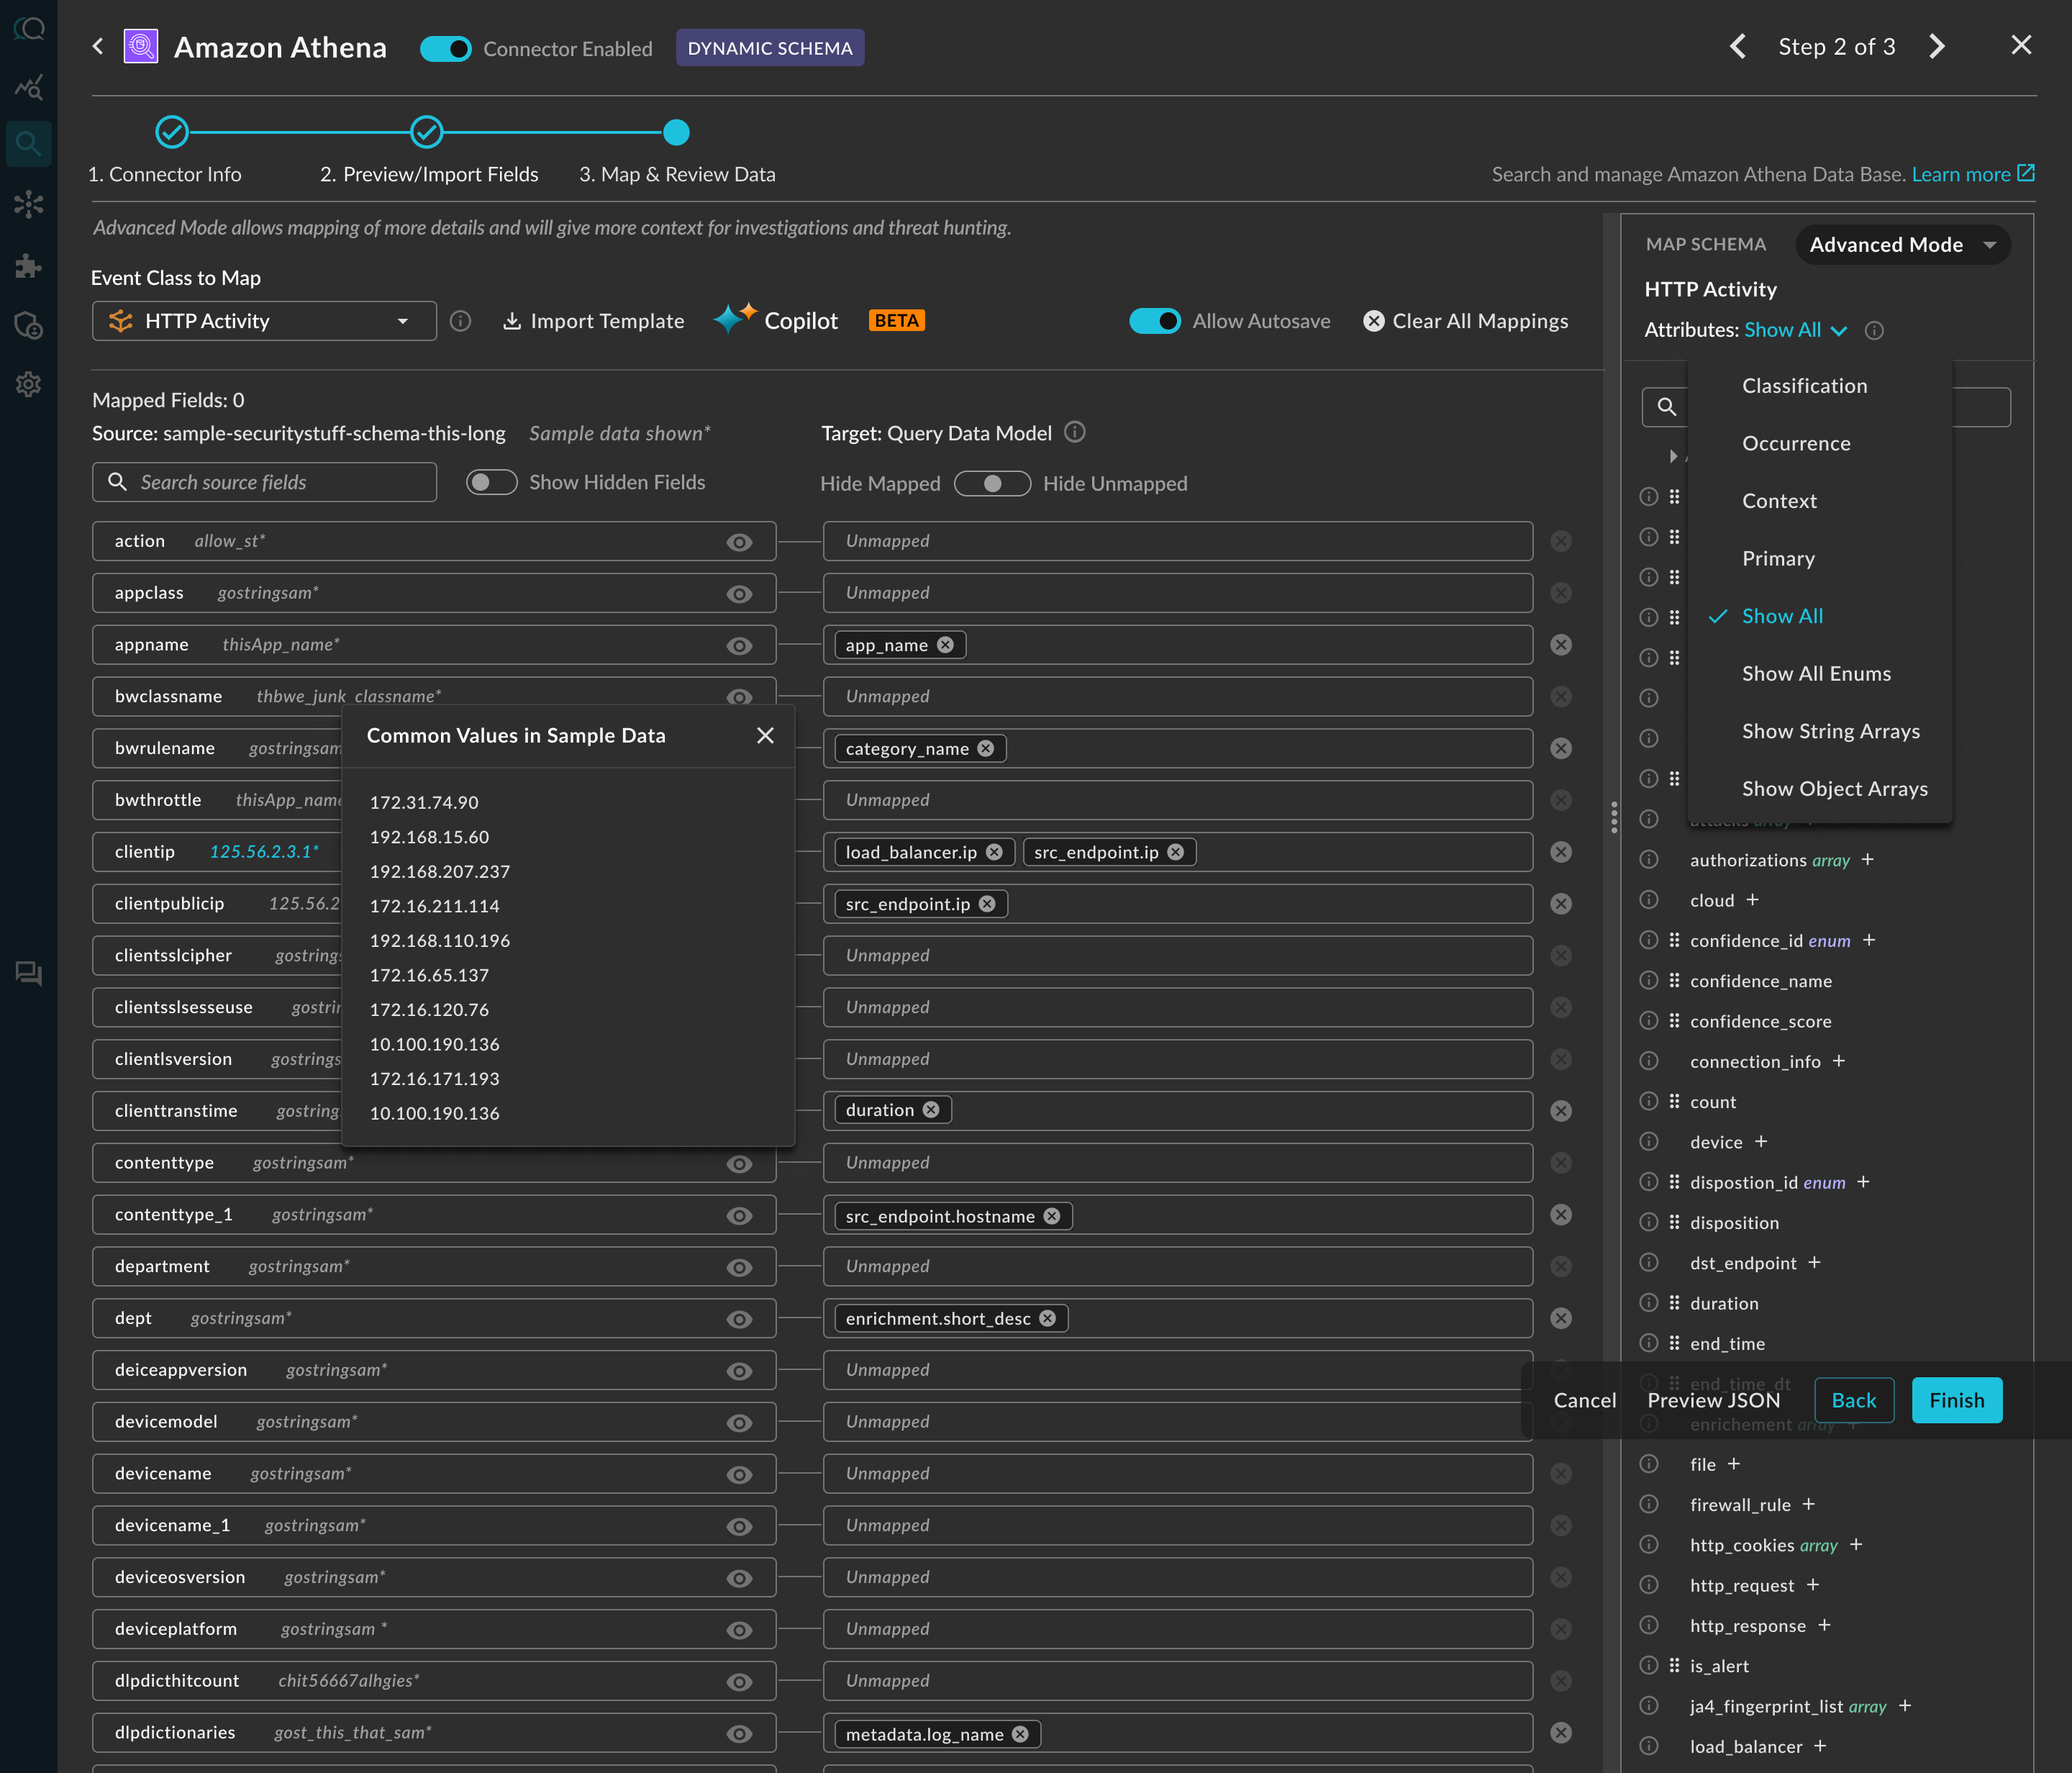Go to previous step chevron

click(x=1739, y=47)
